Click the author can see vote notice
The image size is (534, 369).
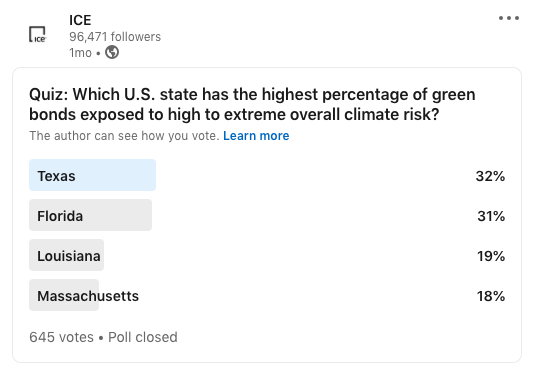coord(124,136)
